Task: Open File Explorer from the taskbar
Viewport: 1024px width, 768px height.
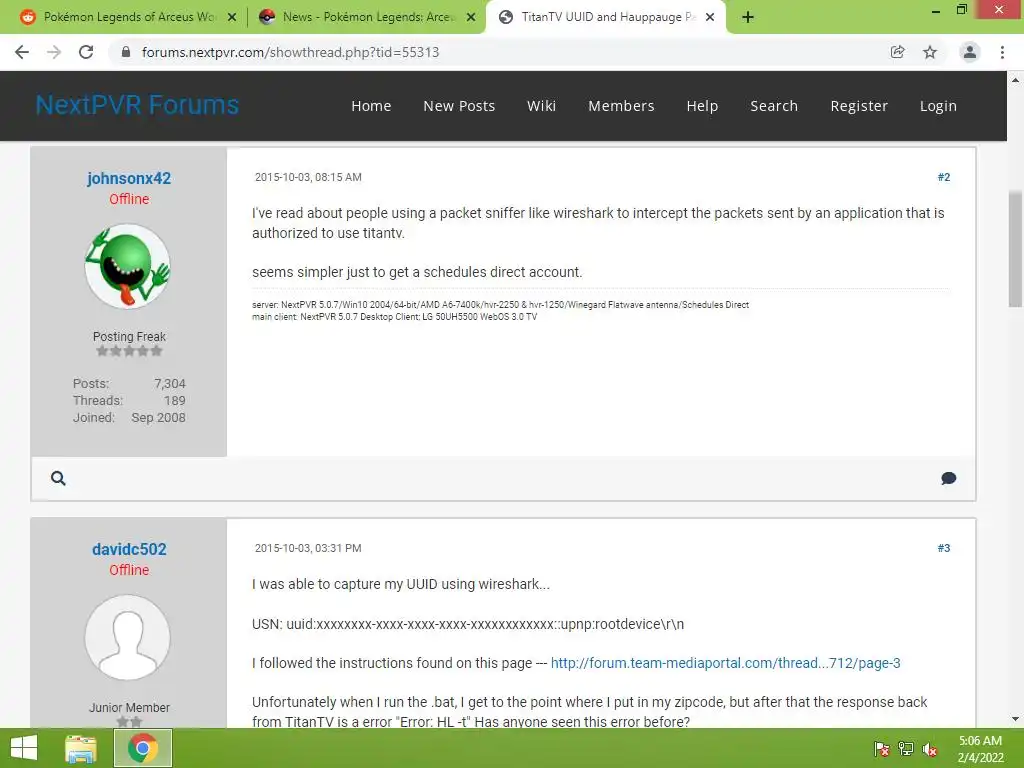Action: pyautogui.click(x=81, y=748)
